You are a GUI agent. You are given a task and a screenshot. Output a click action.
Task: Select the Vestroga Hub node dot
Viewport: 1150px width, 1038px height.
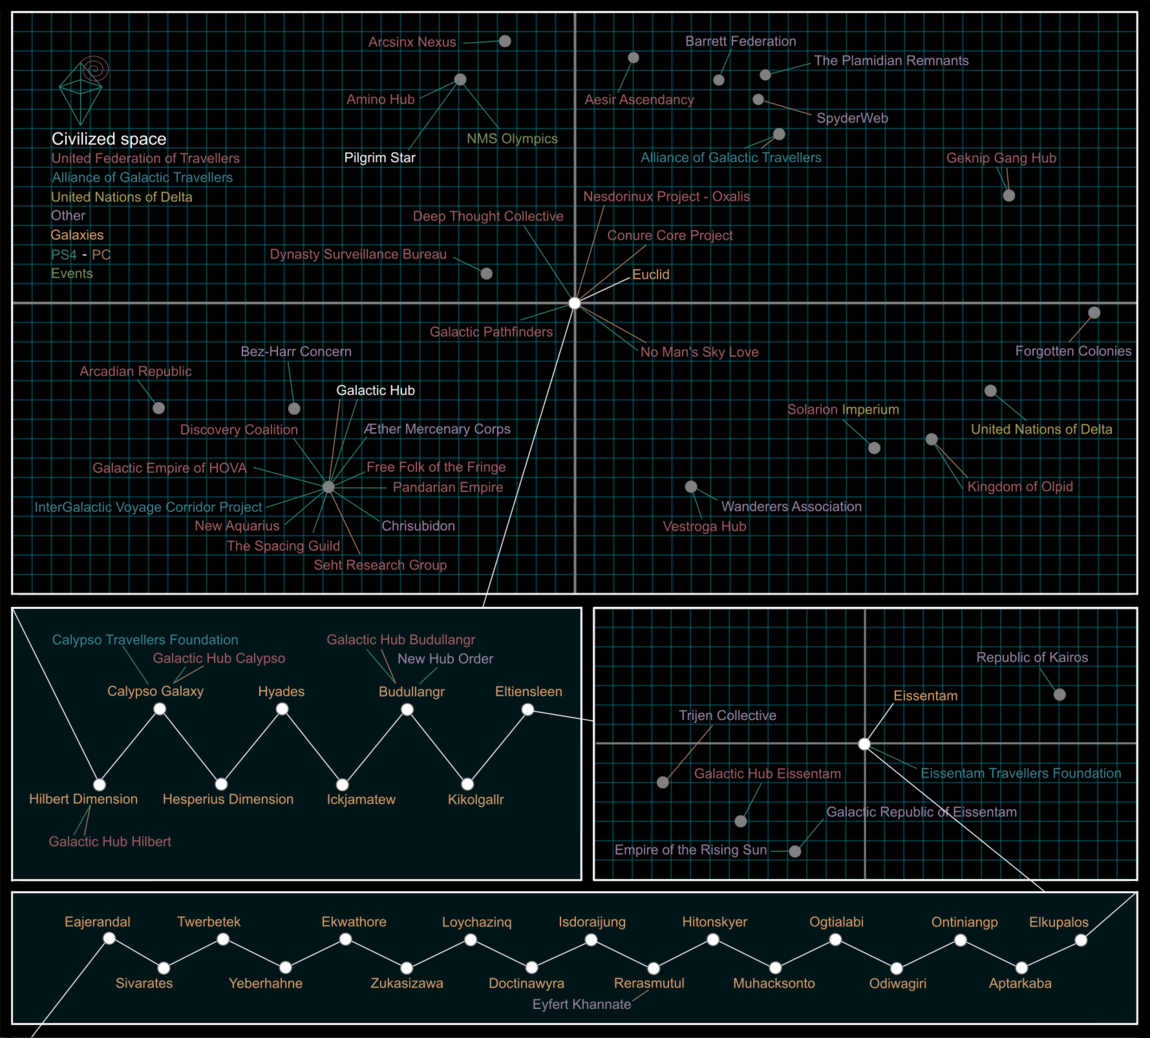pyautogui.click(x=691, y=486)
